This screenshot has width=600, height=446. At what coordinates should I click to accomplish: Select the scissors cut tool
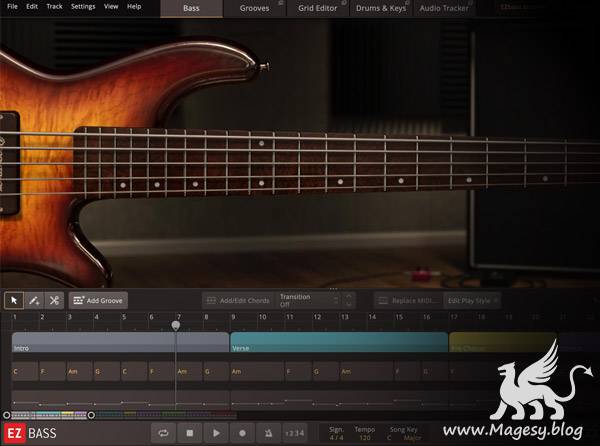click(54, 300)
